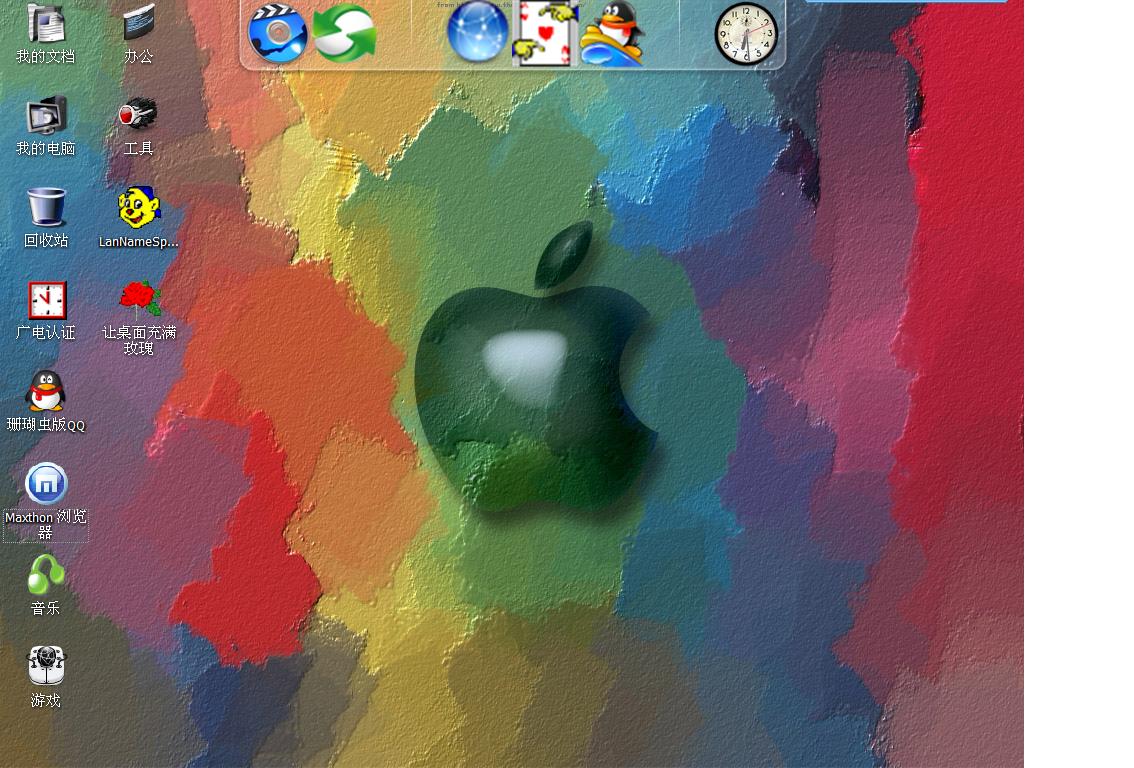
Task: Click the green sync arrows dock icon
Action: pyautogui.click(x=344, y=33)
